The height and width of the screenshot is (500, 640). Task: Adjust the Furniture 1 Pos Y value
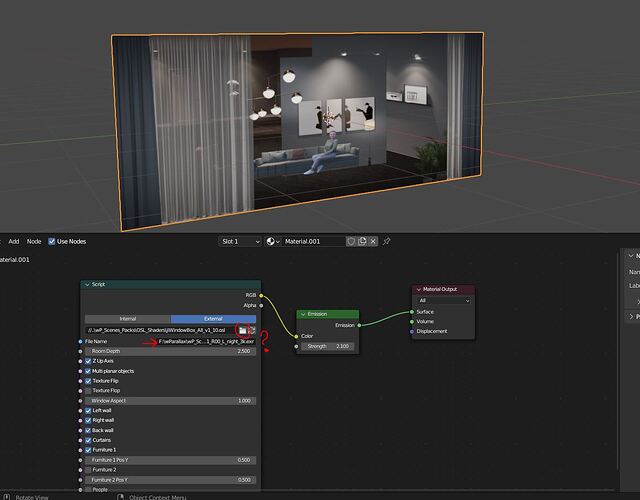pos(171,460)
